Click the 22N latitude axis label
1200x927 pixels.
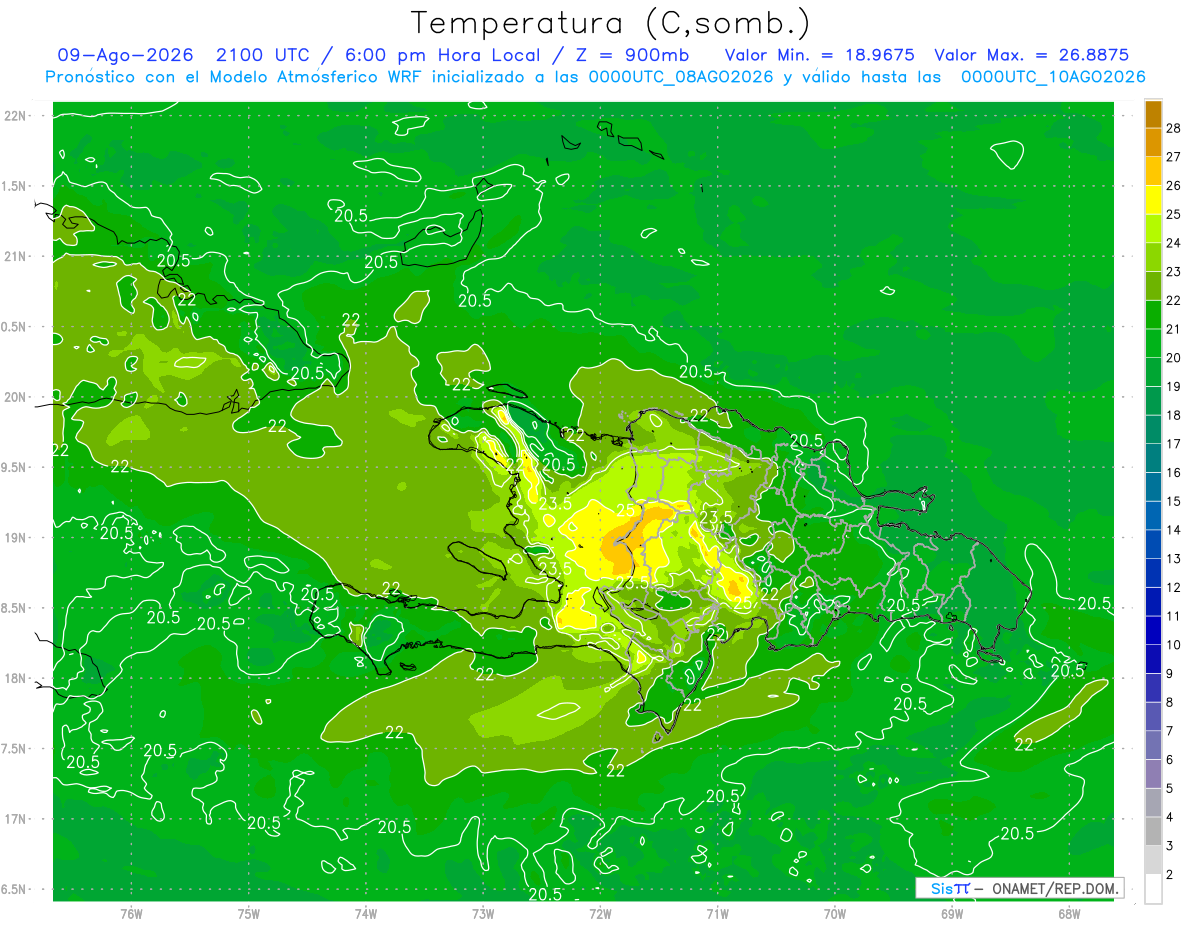(x=16, y=116)
